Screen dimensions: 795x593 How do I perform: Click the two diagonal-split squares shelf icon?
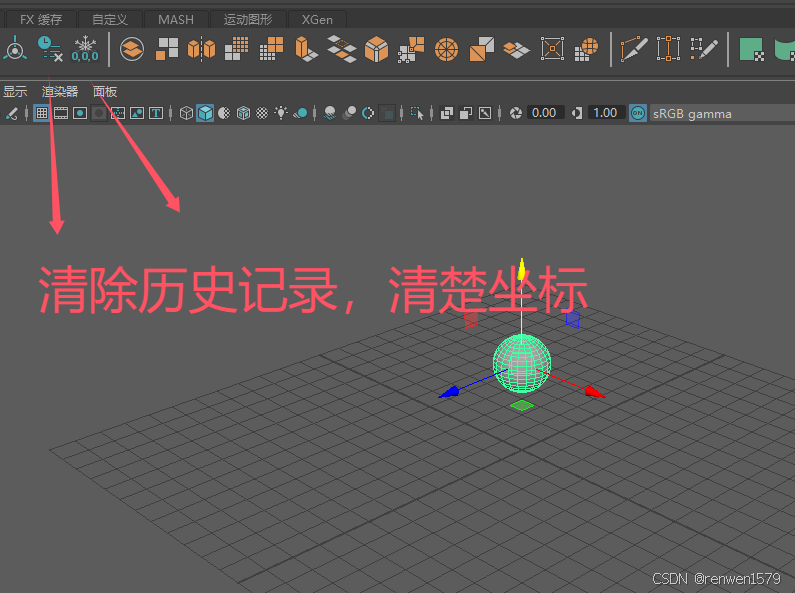click(482, 49)
